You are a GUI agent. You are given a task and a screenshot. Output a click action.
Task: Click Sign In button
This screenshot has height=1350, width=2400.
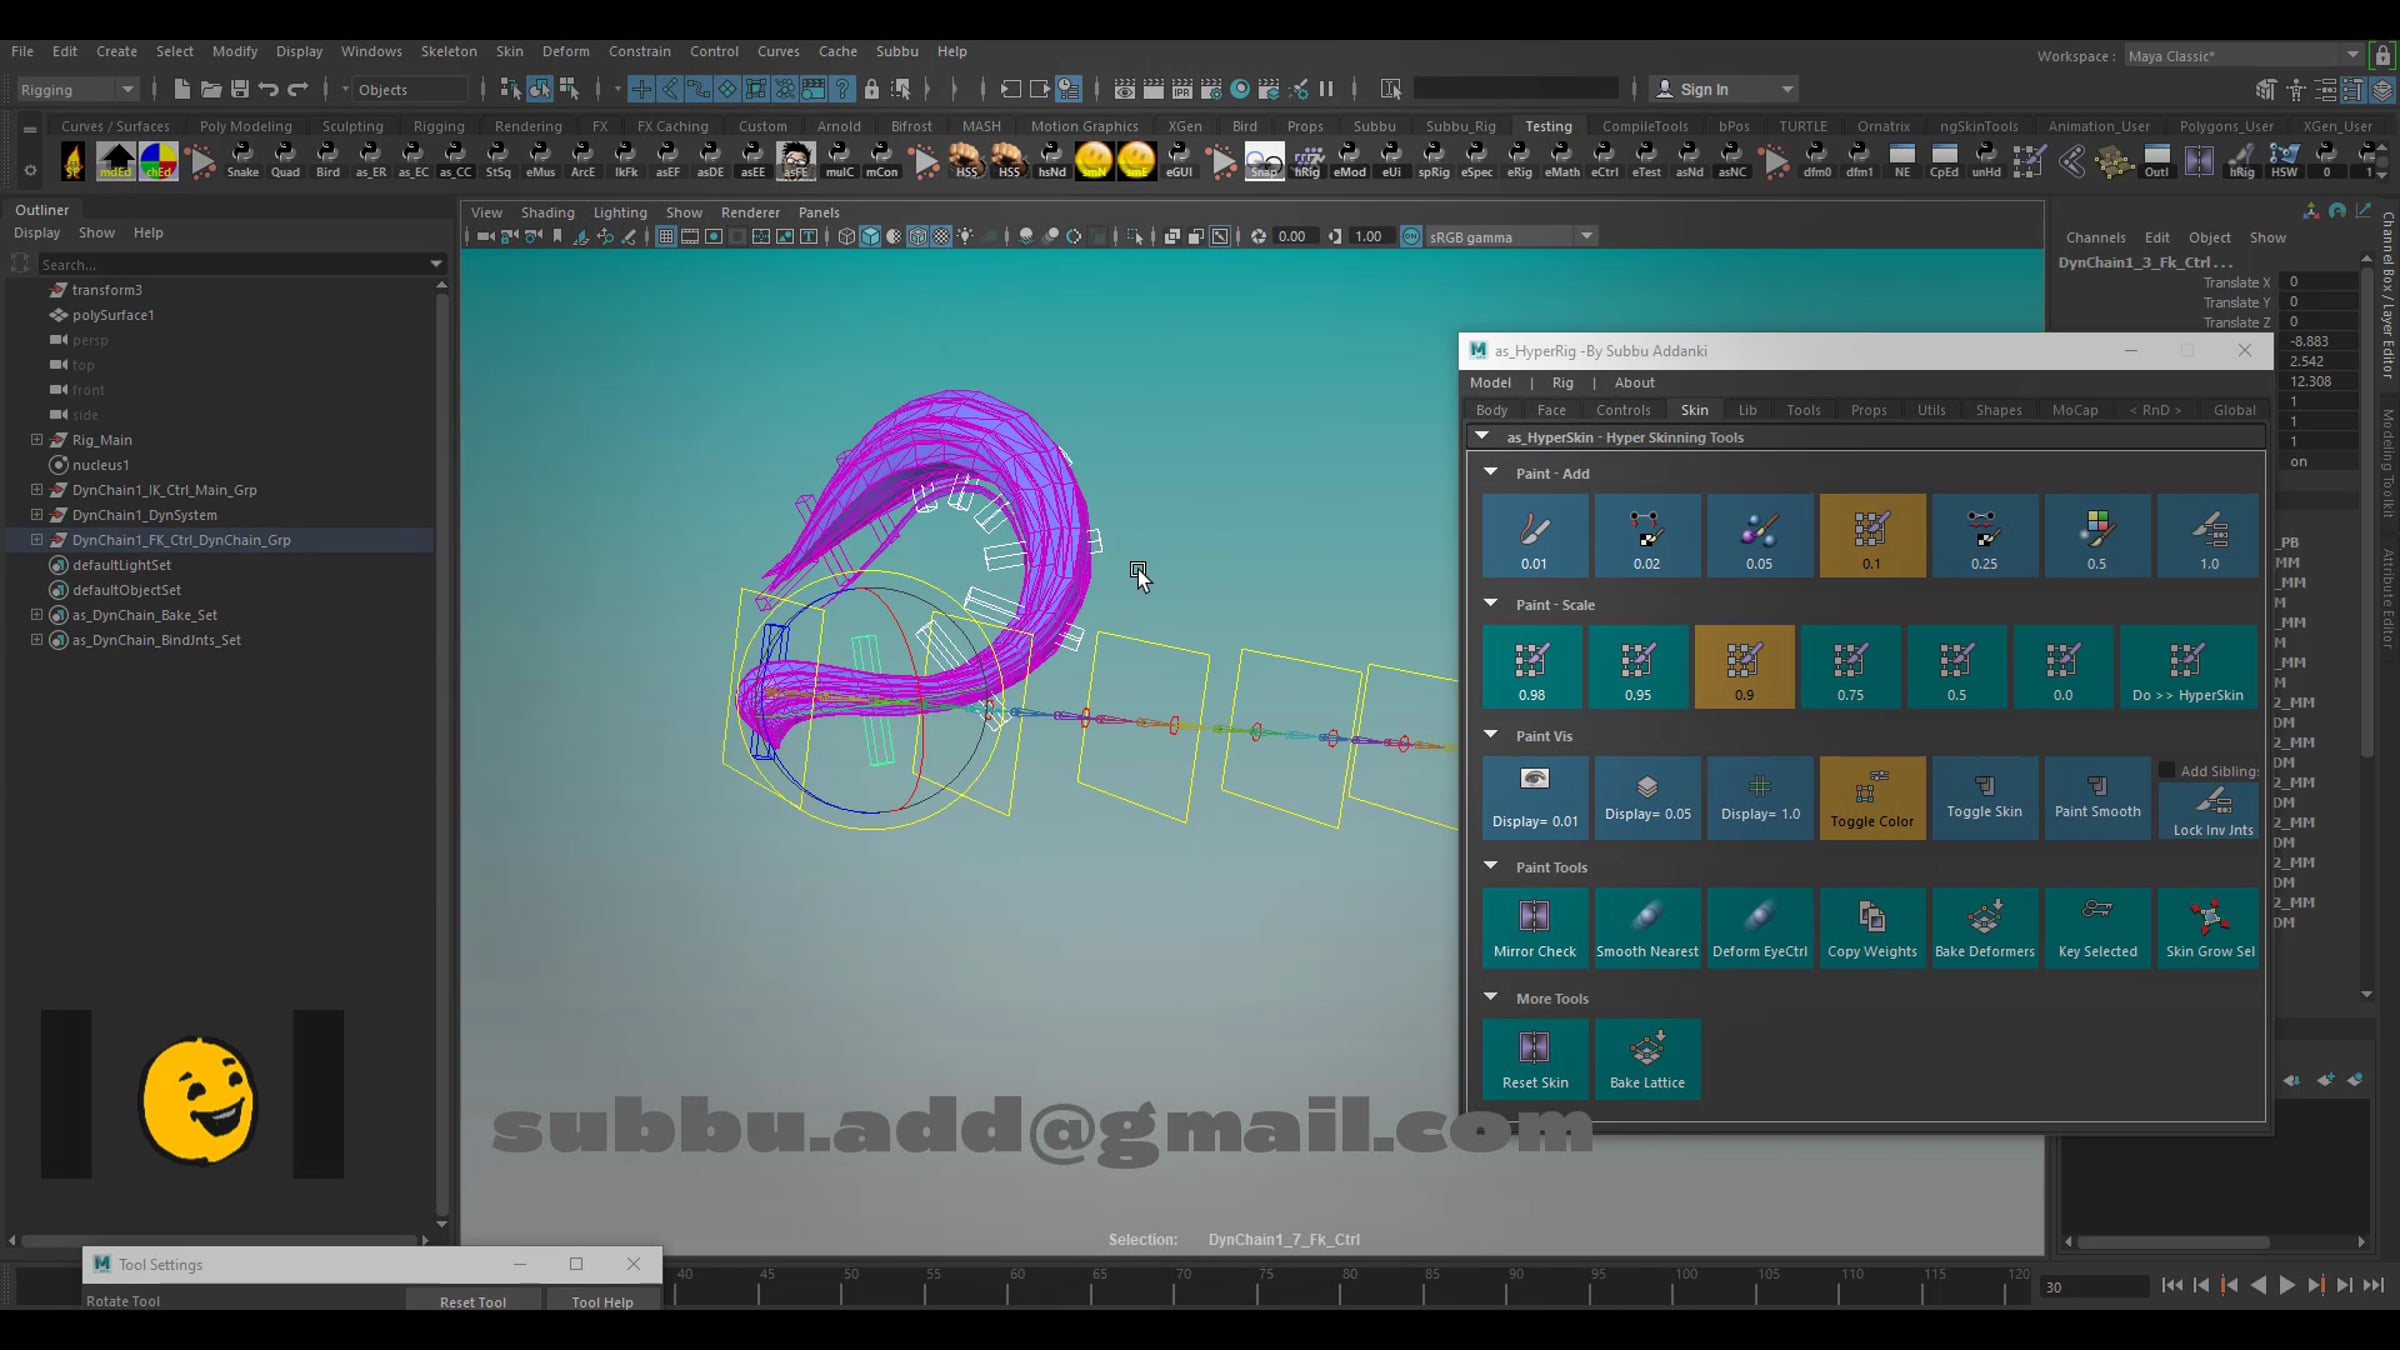pos(1723,89)
